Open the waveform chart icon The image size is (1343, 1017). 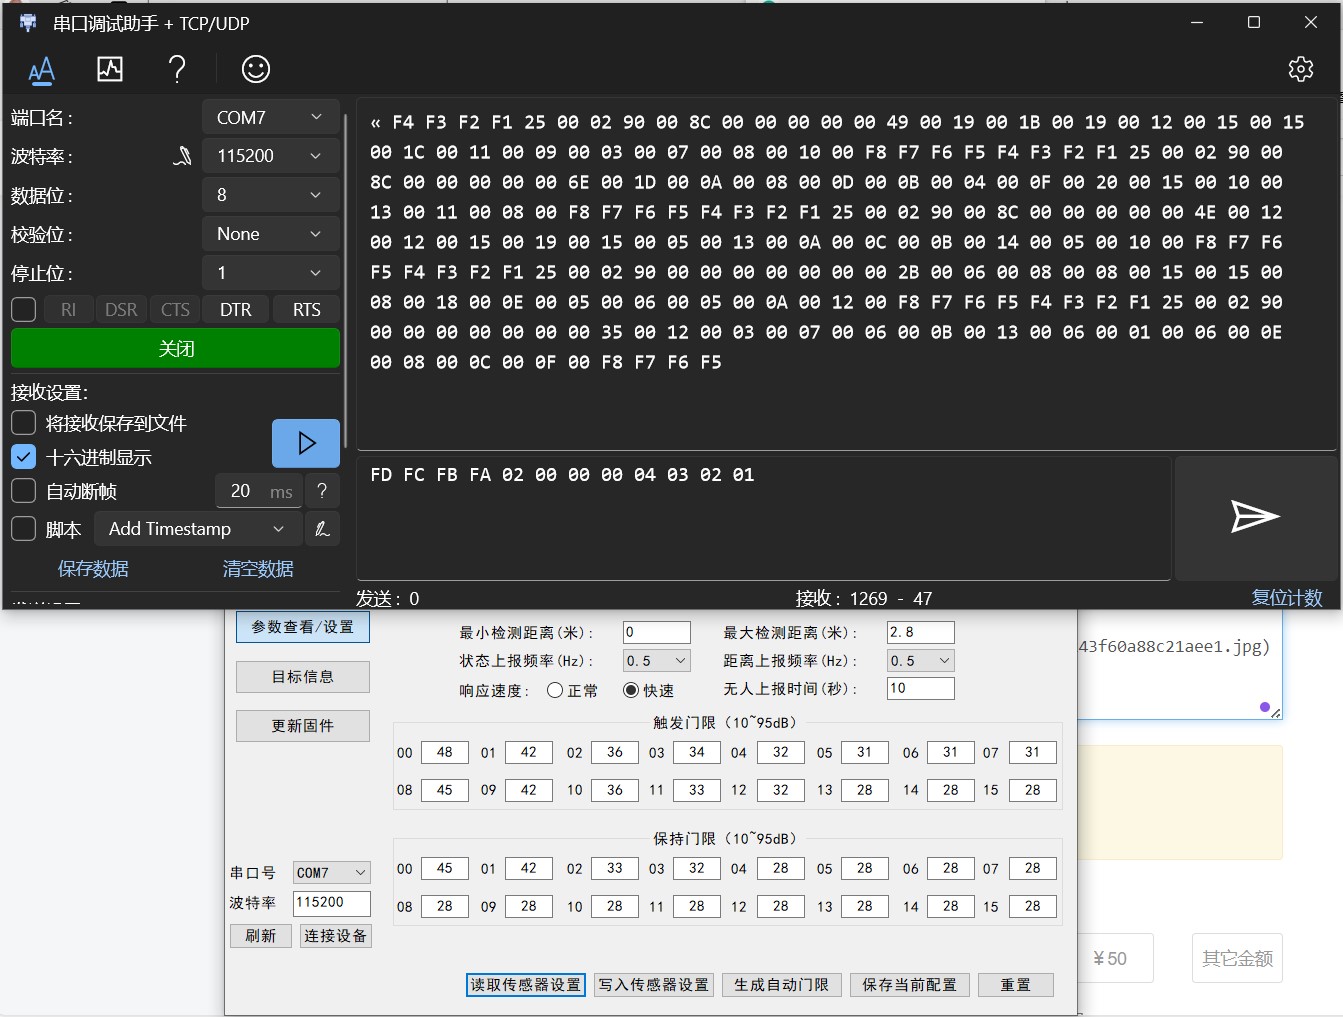[x=110, y=69]
